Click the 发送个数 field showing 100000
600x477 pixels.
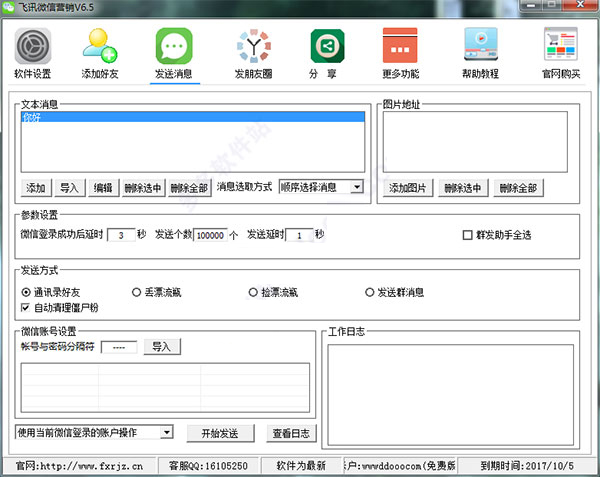210,235
